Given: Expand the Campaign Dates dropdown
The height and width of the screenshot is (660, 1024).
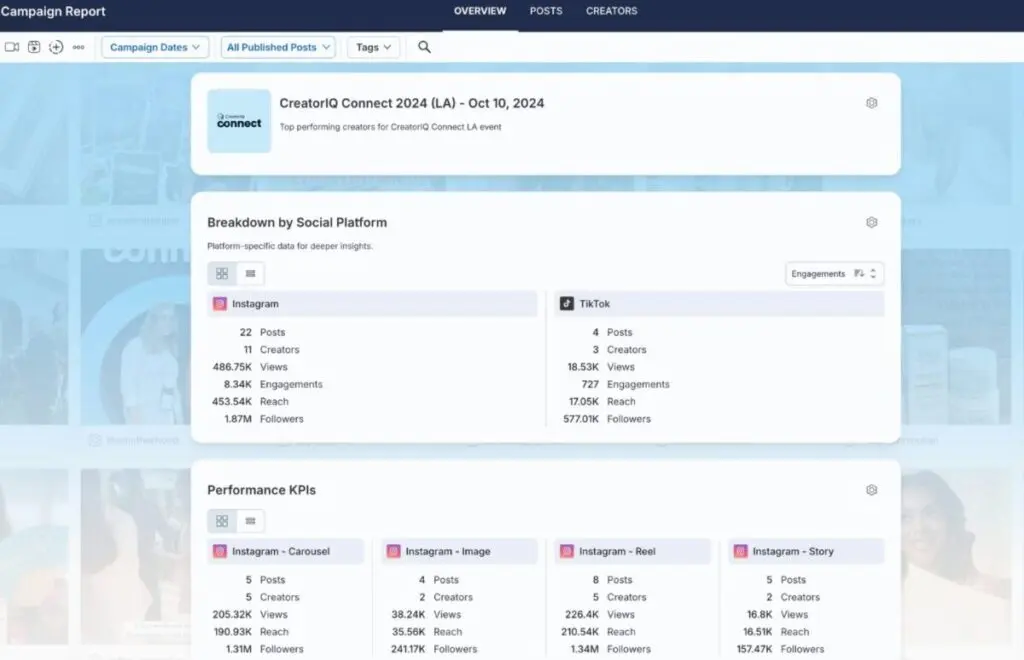Looking at the screenshot, I should pyautogui.click(x=155, y=47).
